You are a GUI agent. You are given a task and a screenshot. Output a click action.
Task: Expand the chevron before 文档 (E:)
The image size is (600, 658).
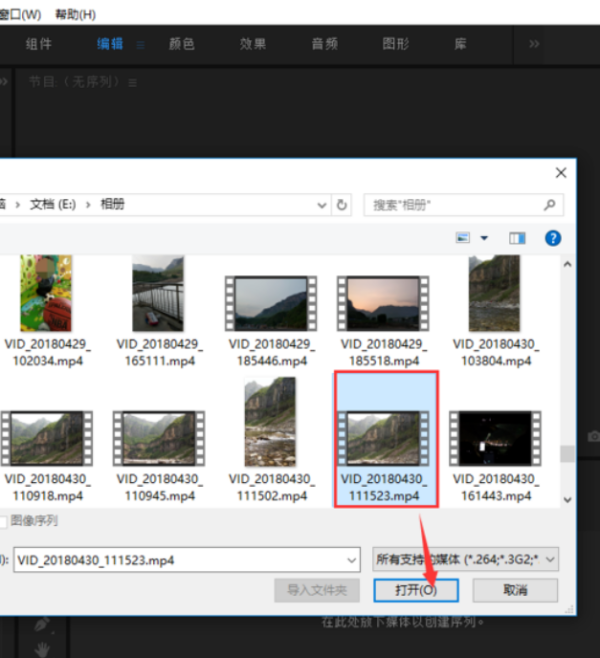(18, 205)
